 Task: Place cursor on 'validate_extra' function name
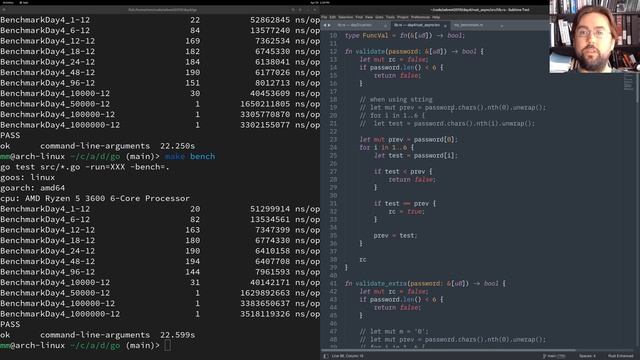click(381, 283)
